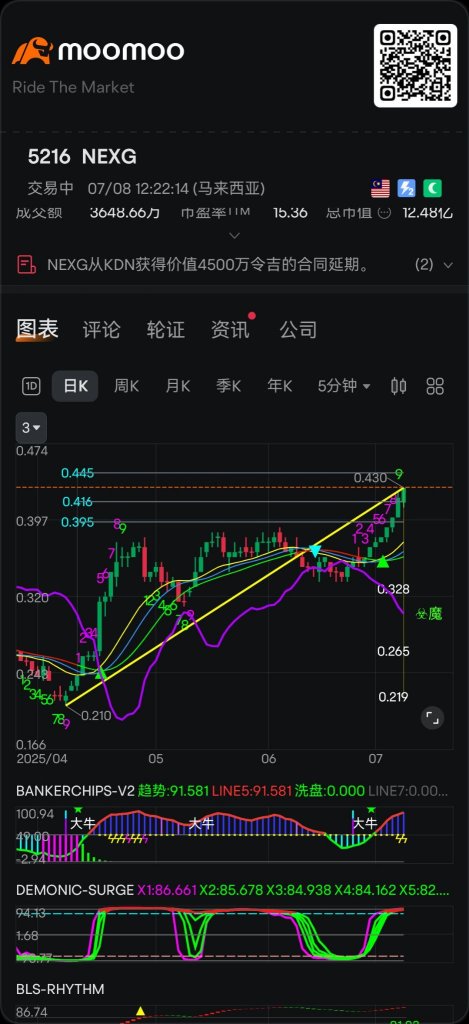The height and width of the screenshot is (1024, 469).
Task: Select the 图表 tab
Action: point(37,329)
